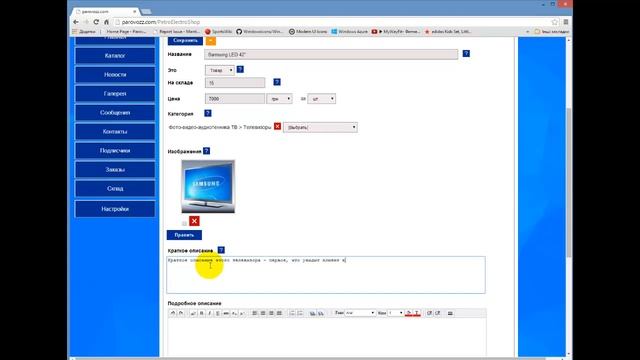Click the На складе stock quantity field
This screenshot has width=640, height=360.
pos(235,83)
